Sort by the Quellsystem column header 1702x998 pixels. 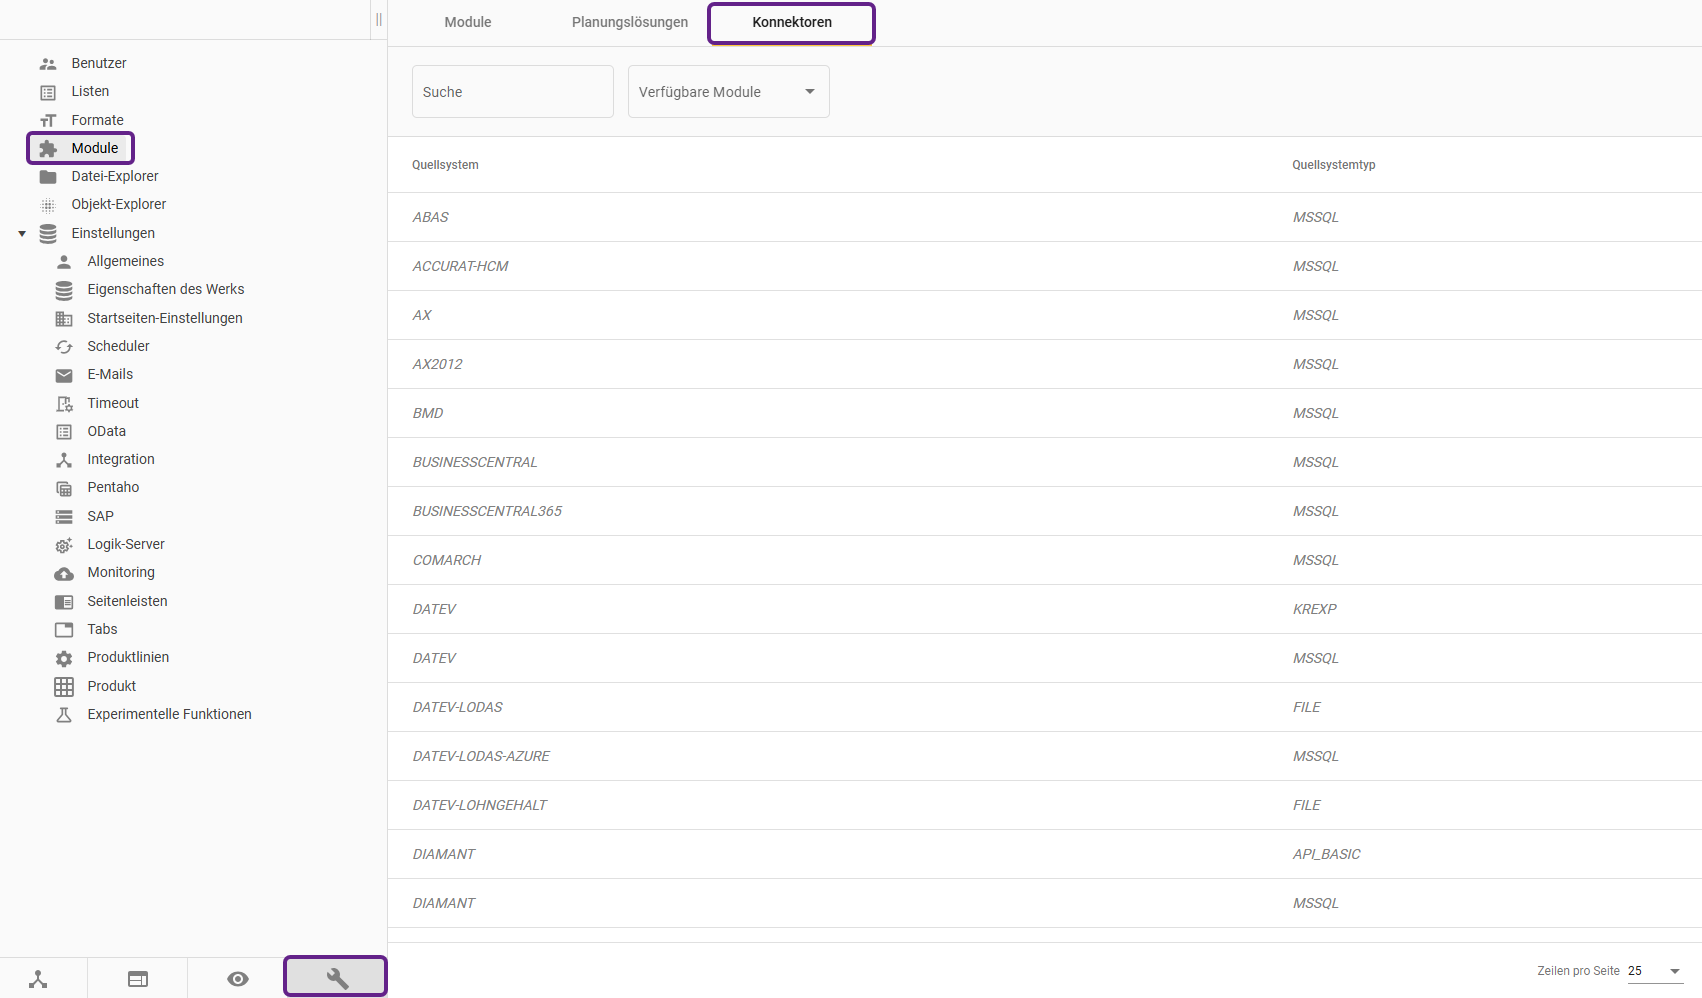(445, 165)
